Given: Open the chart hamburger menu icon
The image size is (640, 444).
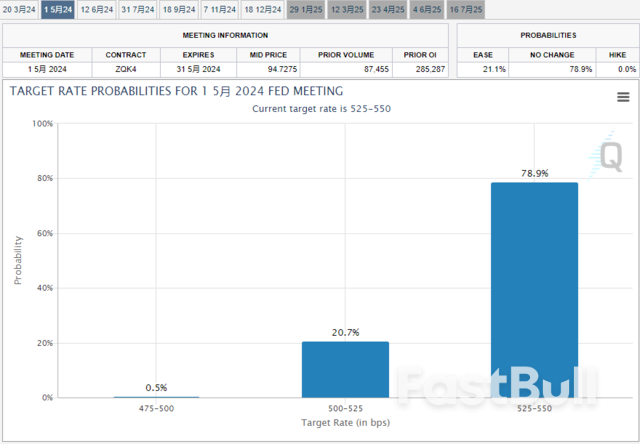Looking at the screenshot, I should click(x=623, y=97).
